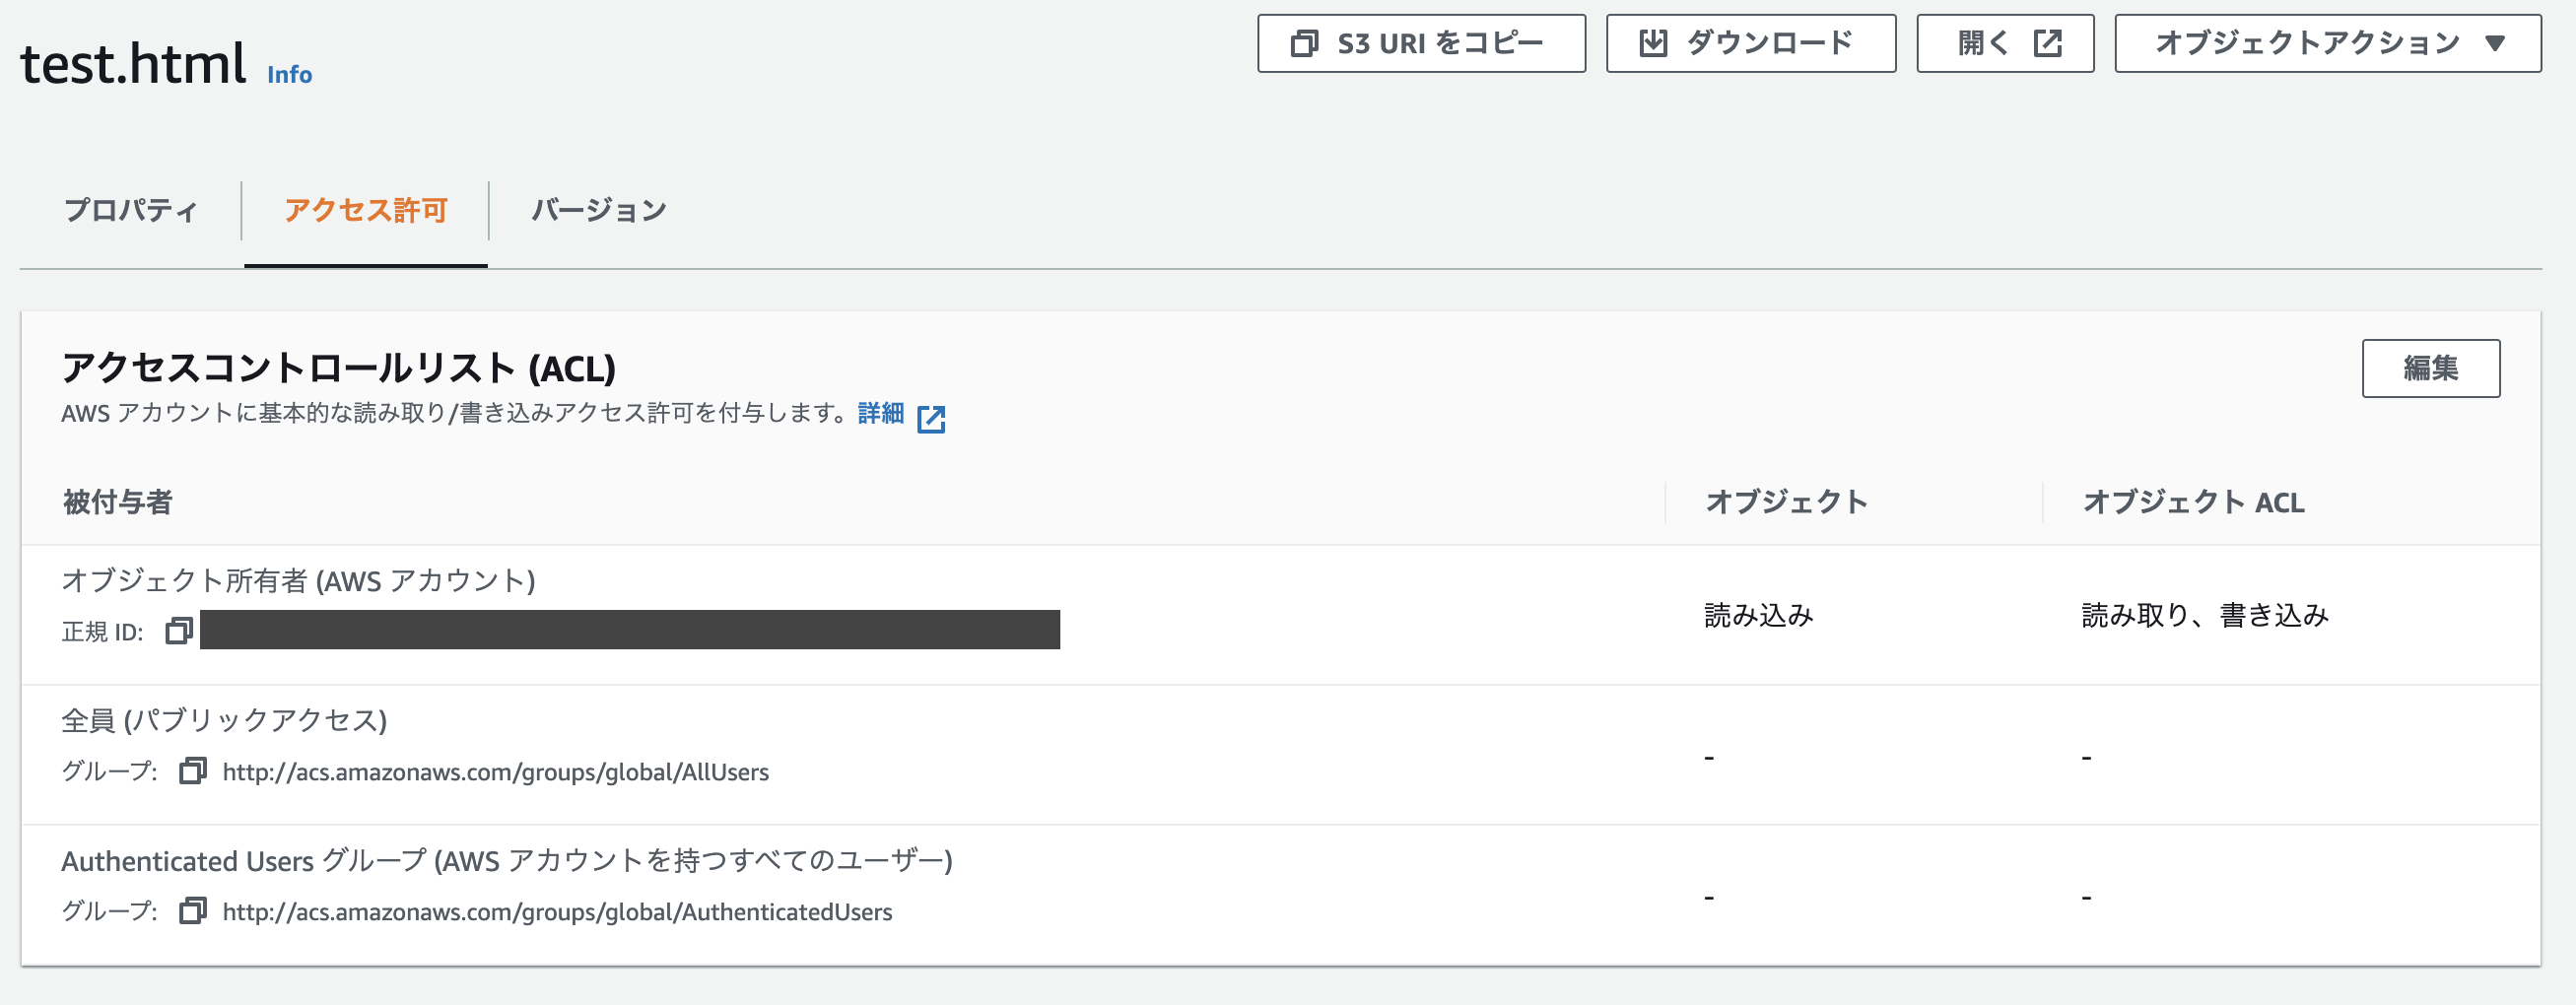Switch to the プロパティ tab
2576x1005 pixels.
pyautogui.click(x=130, y=211)
